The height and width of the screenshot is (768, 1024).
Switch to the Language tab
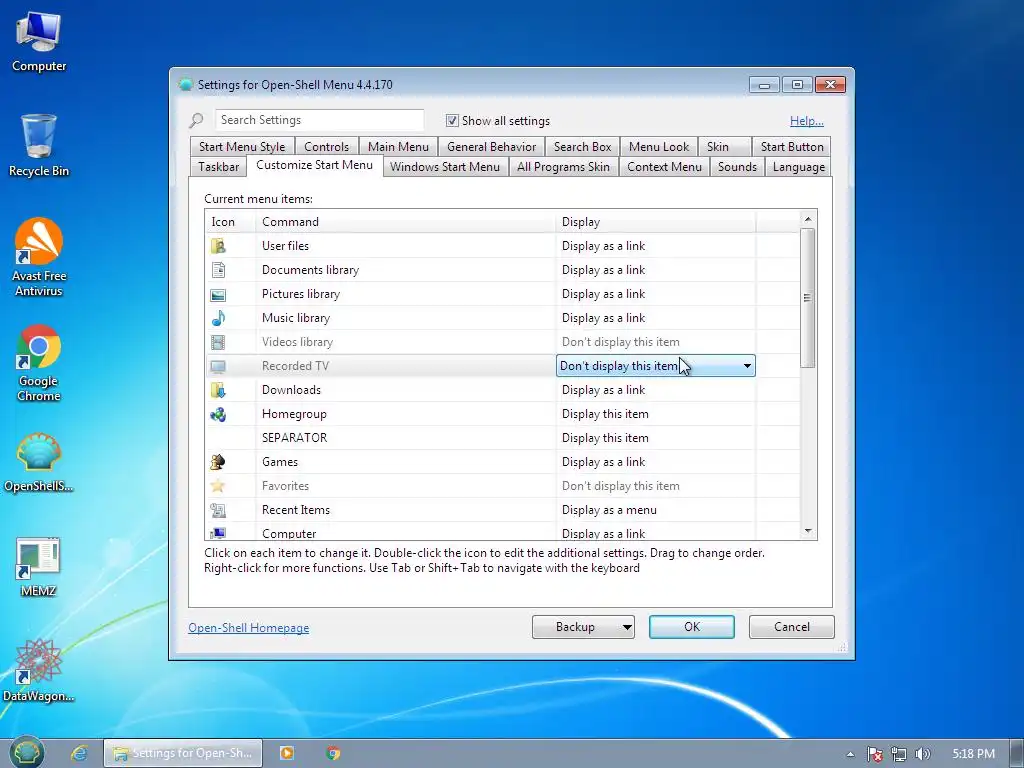[x=799, y=167]
